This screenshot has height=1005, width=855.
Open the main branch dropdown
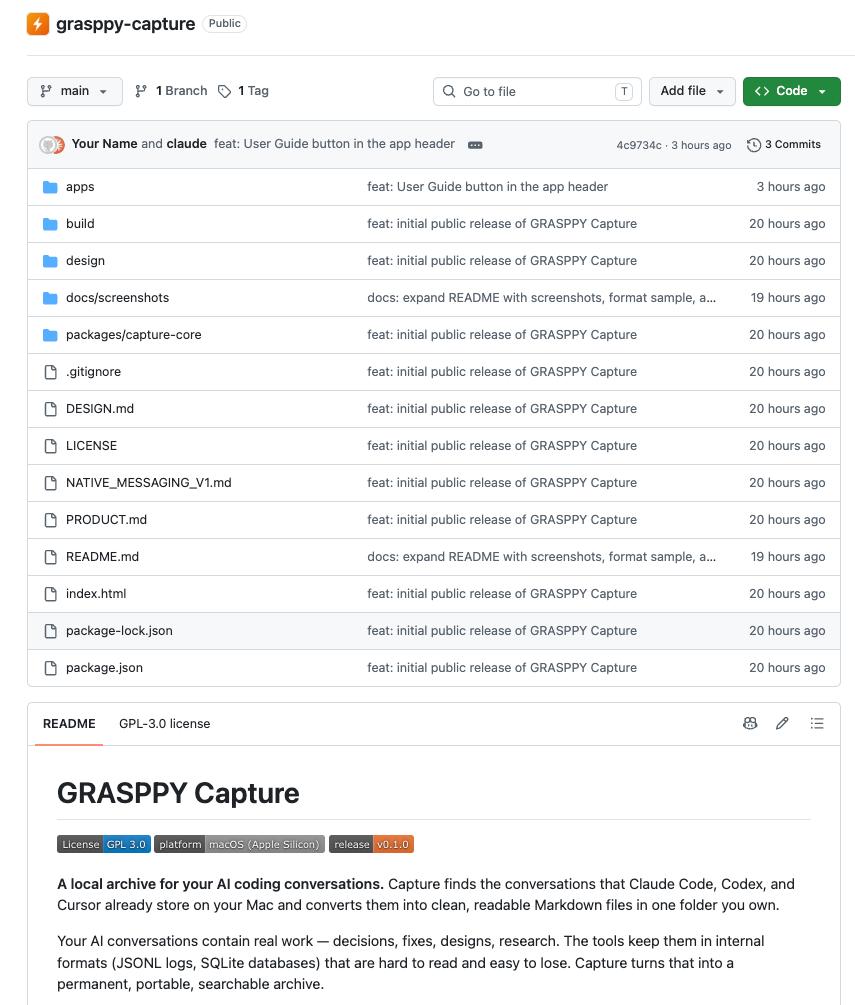tap(75, 91)
